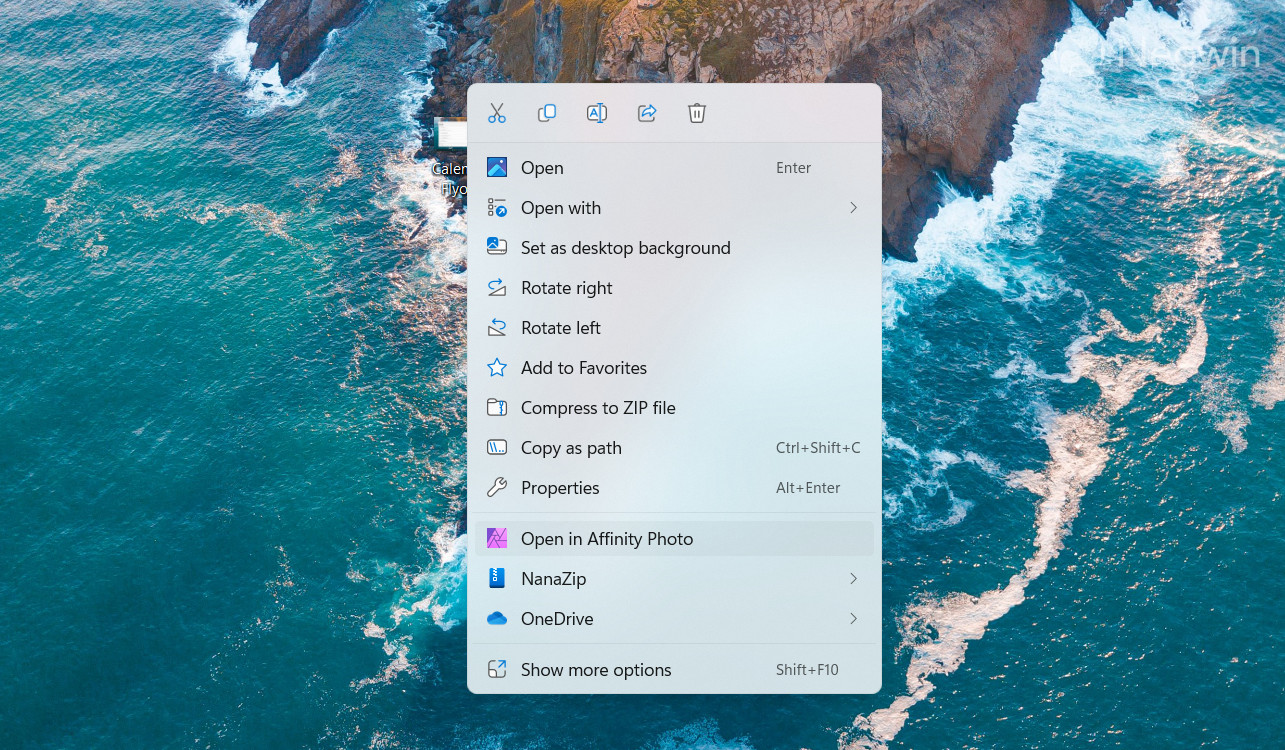Choose Rotate left
The image size is (1285, 750).
click(674, 328)
